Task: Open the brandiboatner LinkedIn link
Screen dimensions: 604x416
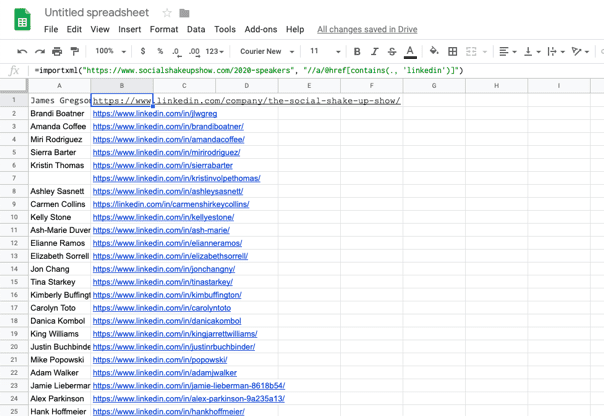Action: pos(168,126)
